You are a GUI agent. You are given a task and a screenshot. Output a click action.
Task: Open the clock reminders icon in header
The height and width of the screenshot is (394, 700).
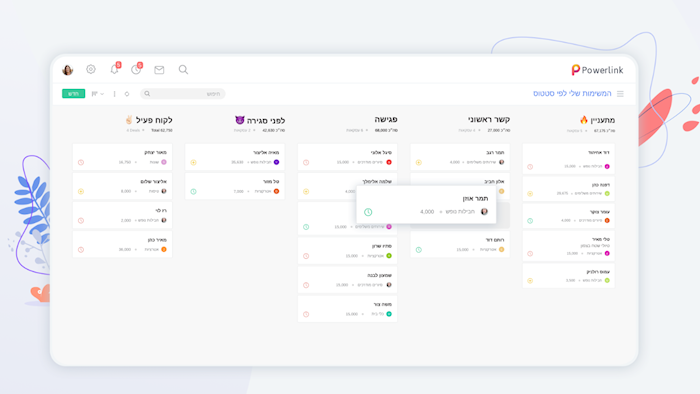136,70
